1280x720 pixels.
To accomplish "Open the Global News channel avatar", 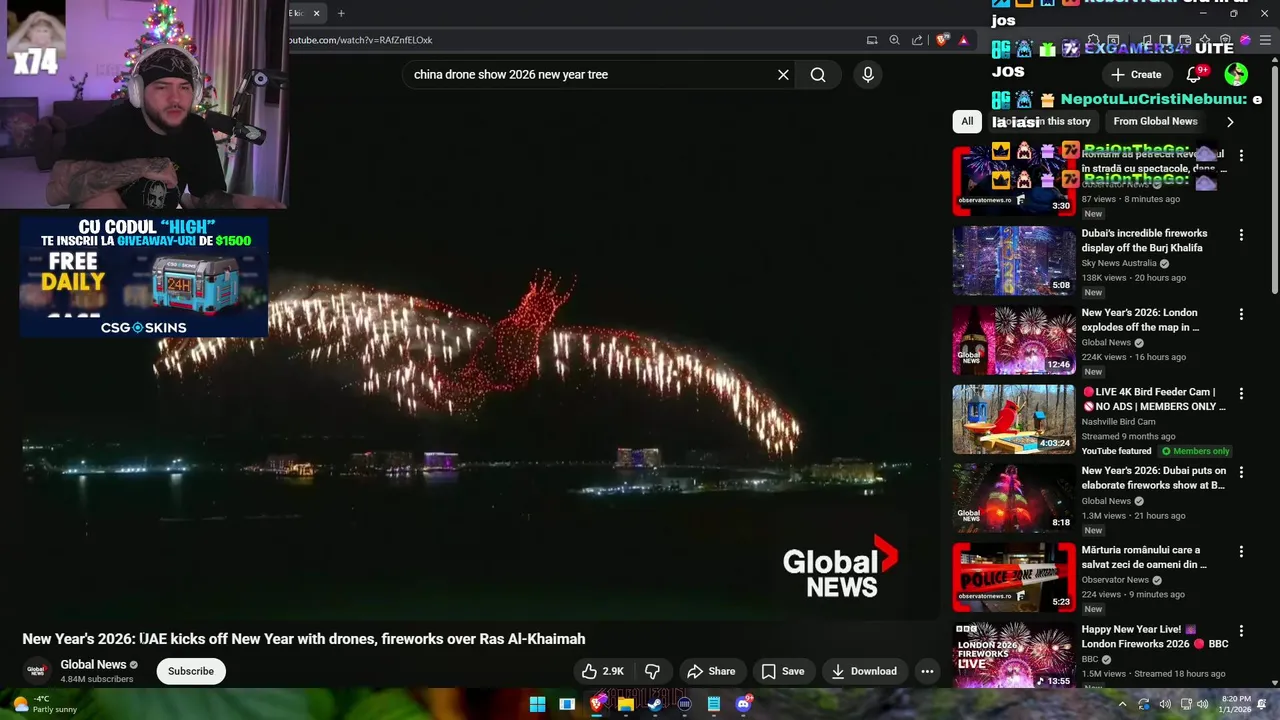I will click(x=37, y=671).
